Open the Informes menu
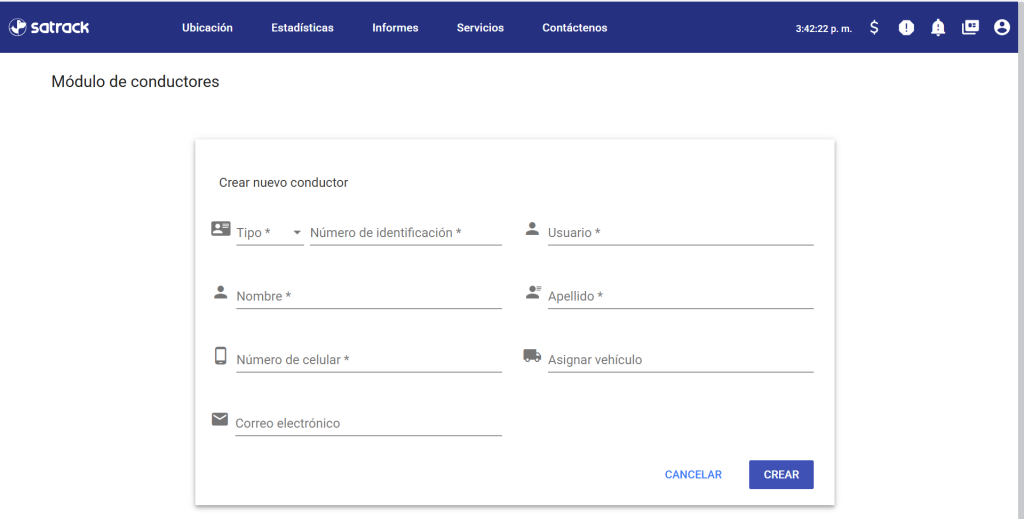1024x519 pixels. click(395, 27)
